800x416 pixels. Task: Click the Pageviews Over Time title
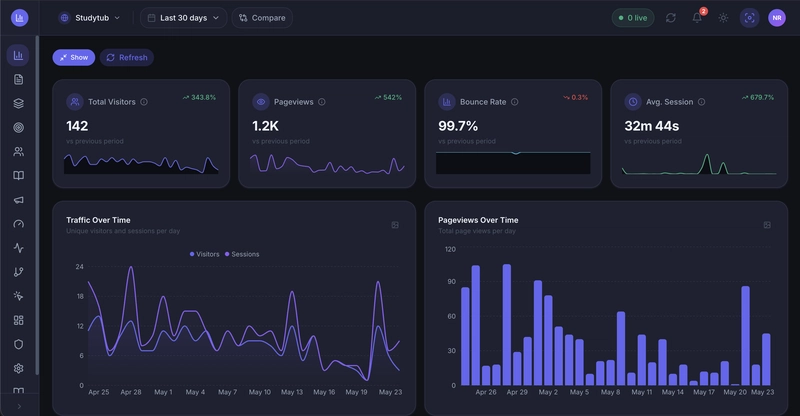click(478, 220)
